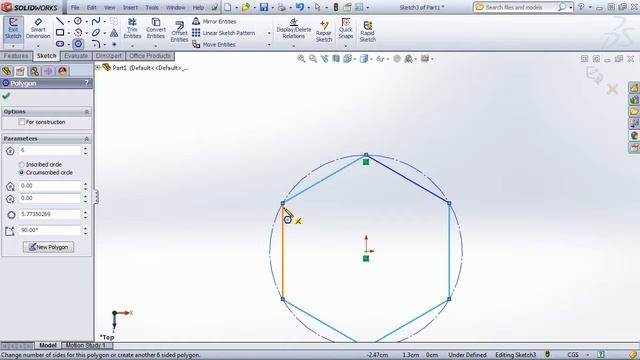Select the Corner Rectangle tool
The width and height of the screenshot is (640, 360).
pyautogui.click(x=60, y=32)
